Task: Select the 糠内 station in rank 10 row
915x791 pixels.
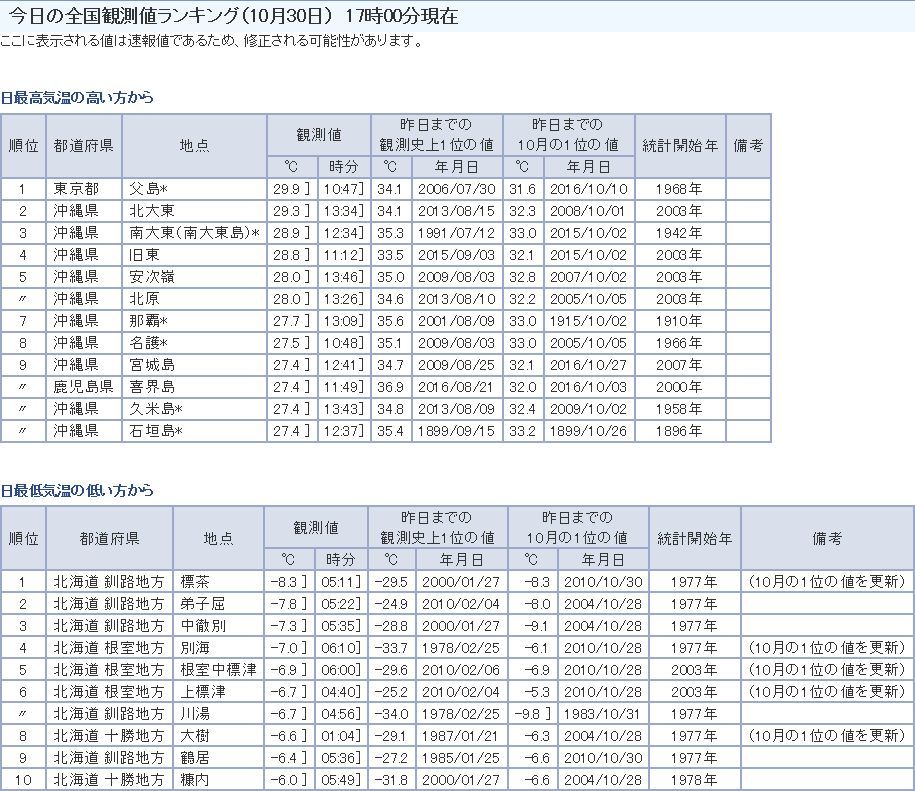Action: pyautogui.click(x=194, y=779)
